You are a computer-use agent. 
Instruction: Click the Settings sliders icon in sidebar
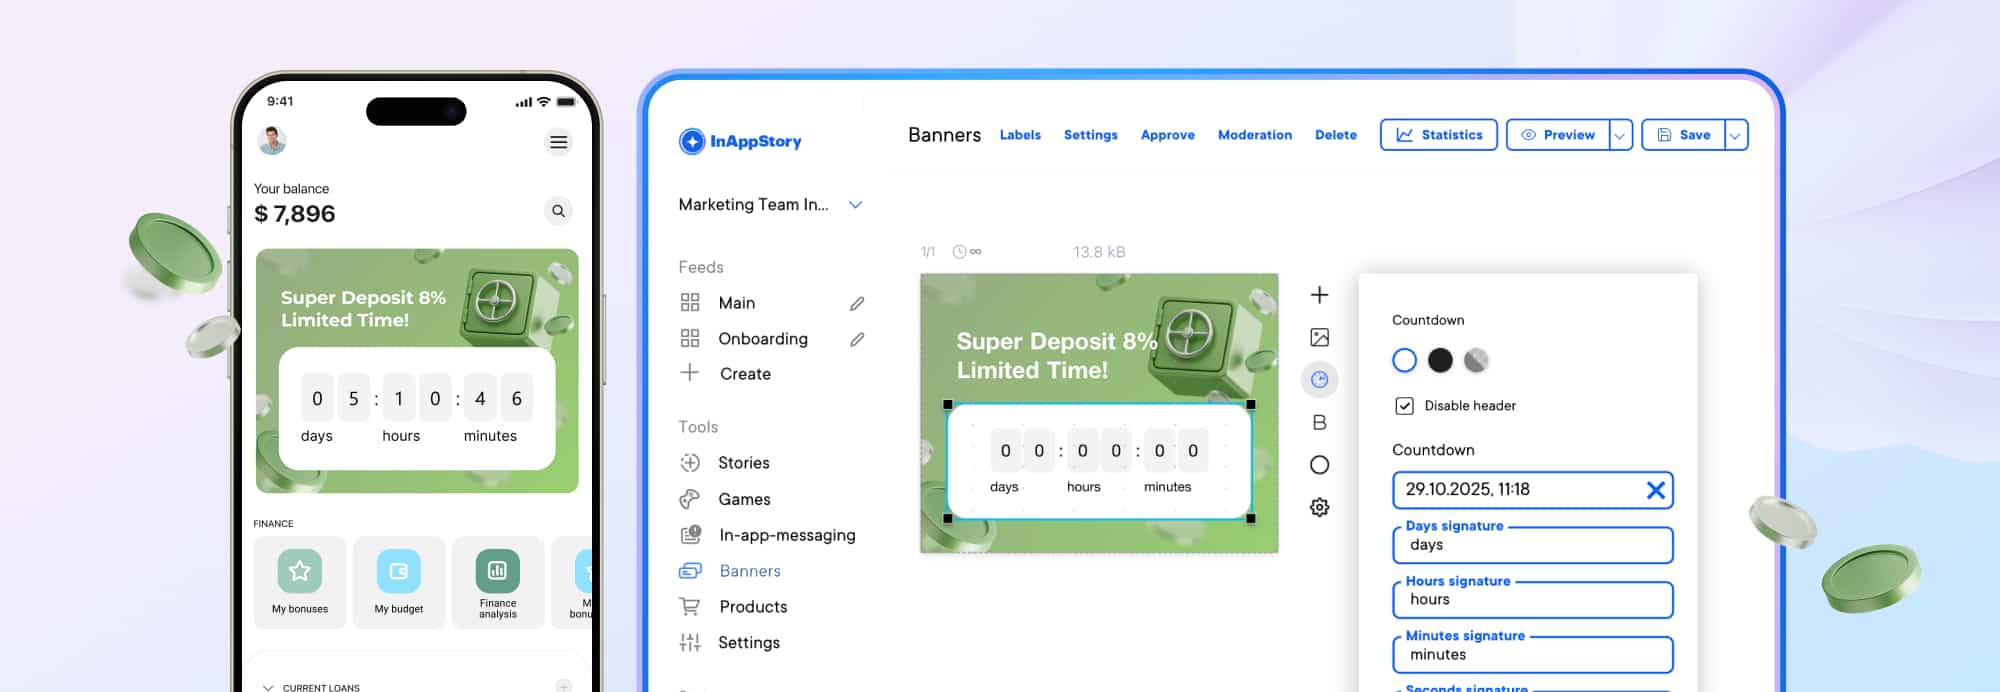click(690, 643)
